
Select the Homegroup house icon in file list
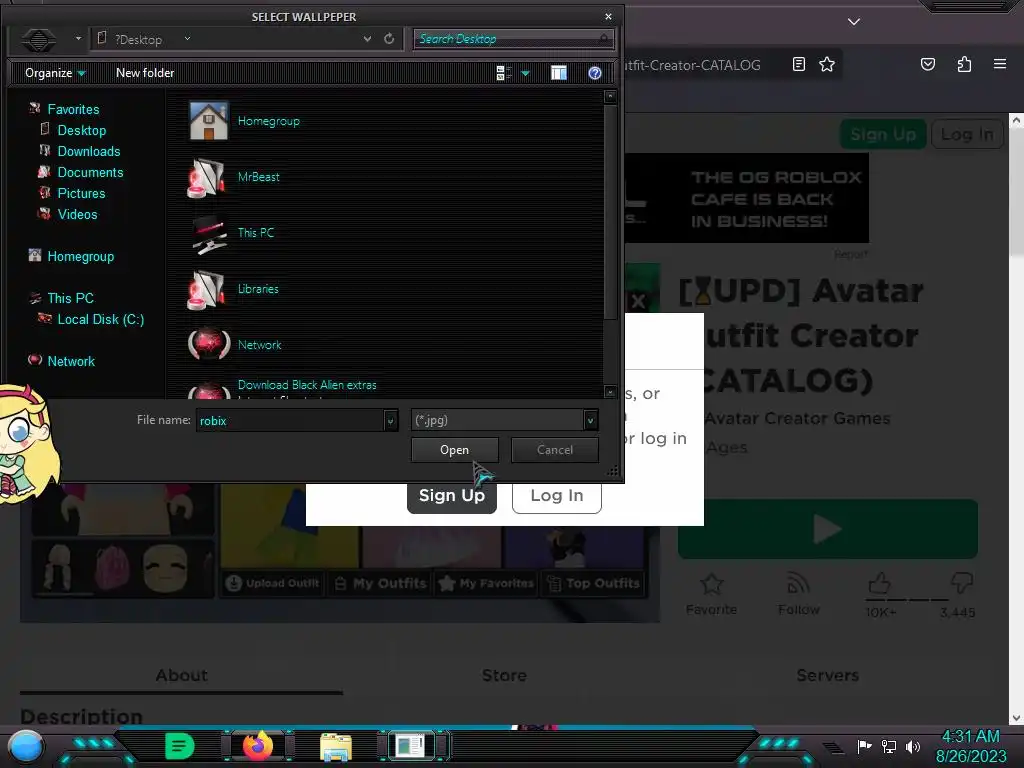(208, 121)
